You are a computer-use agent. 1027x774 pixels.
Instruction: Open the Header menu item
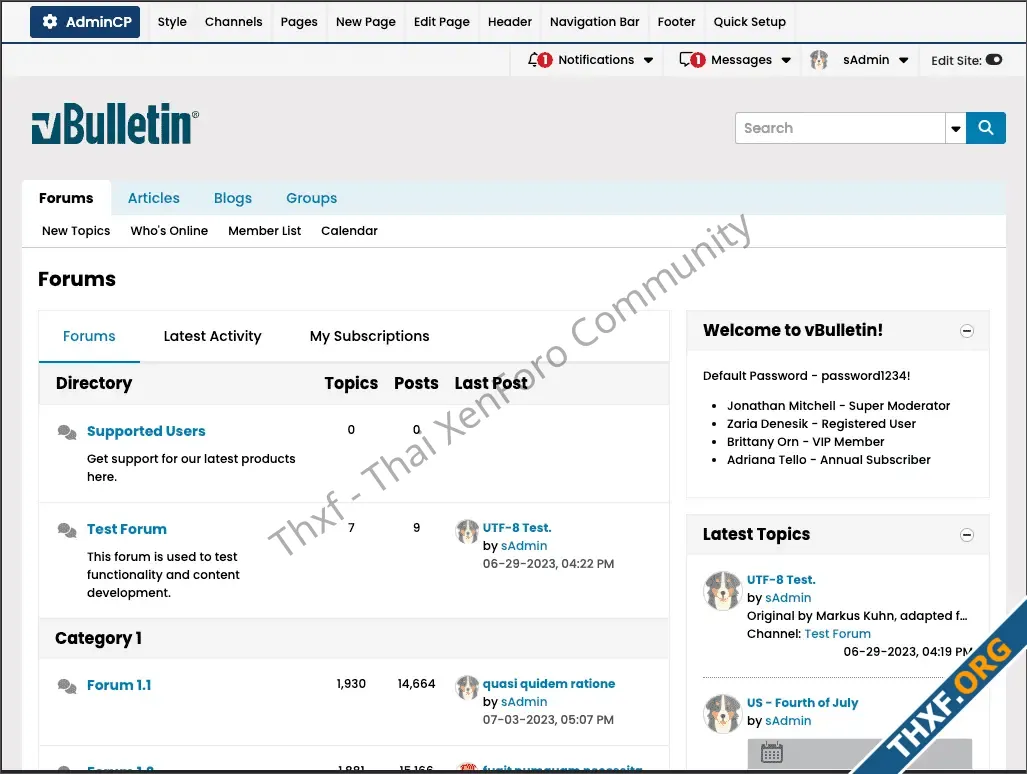coord(510,22)
